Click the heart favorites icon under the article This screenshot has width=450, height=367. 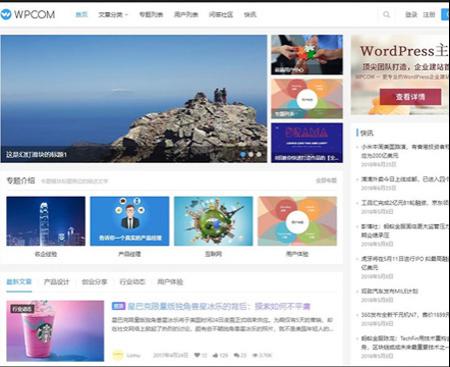click(197, 355)
